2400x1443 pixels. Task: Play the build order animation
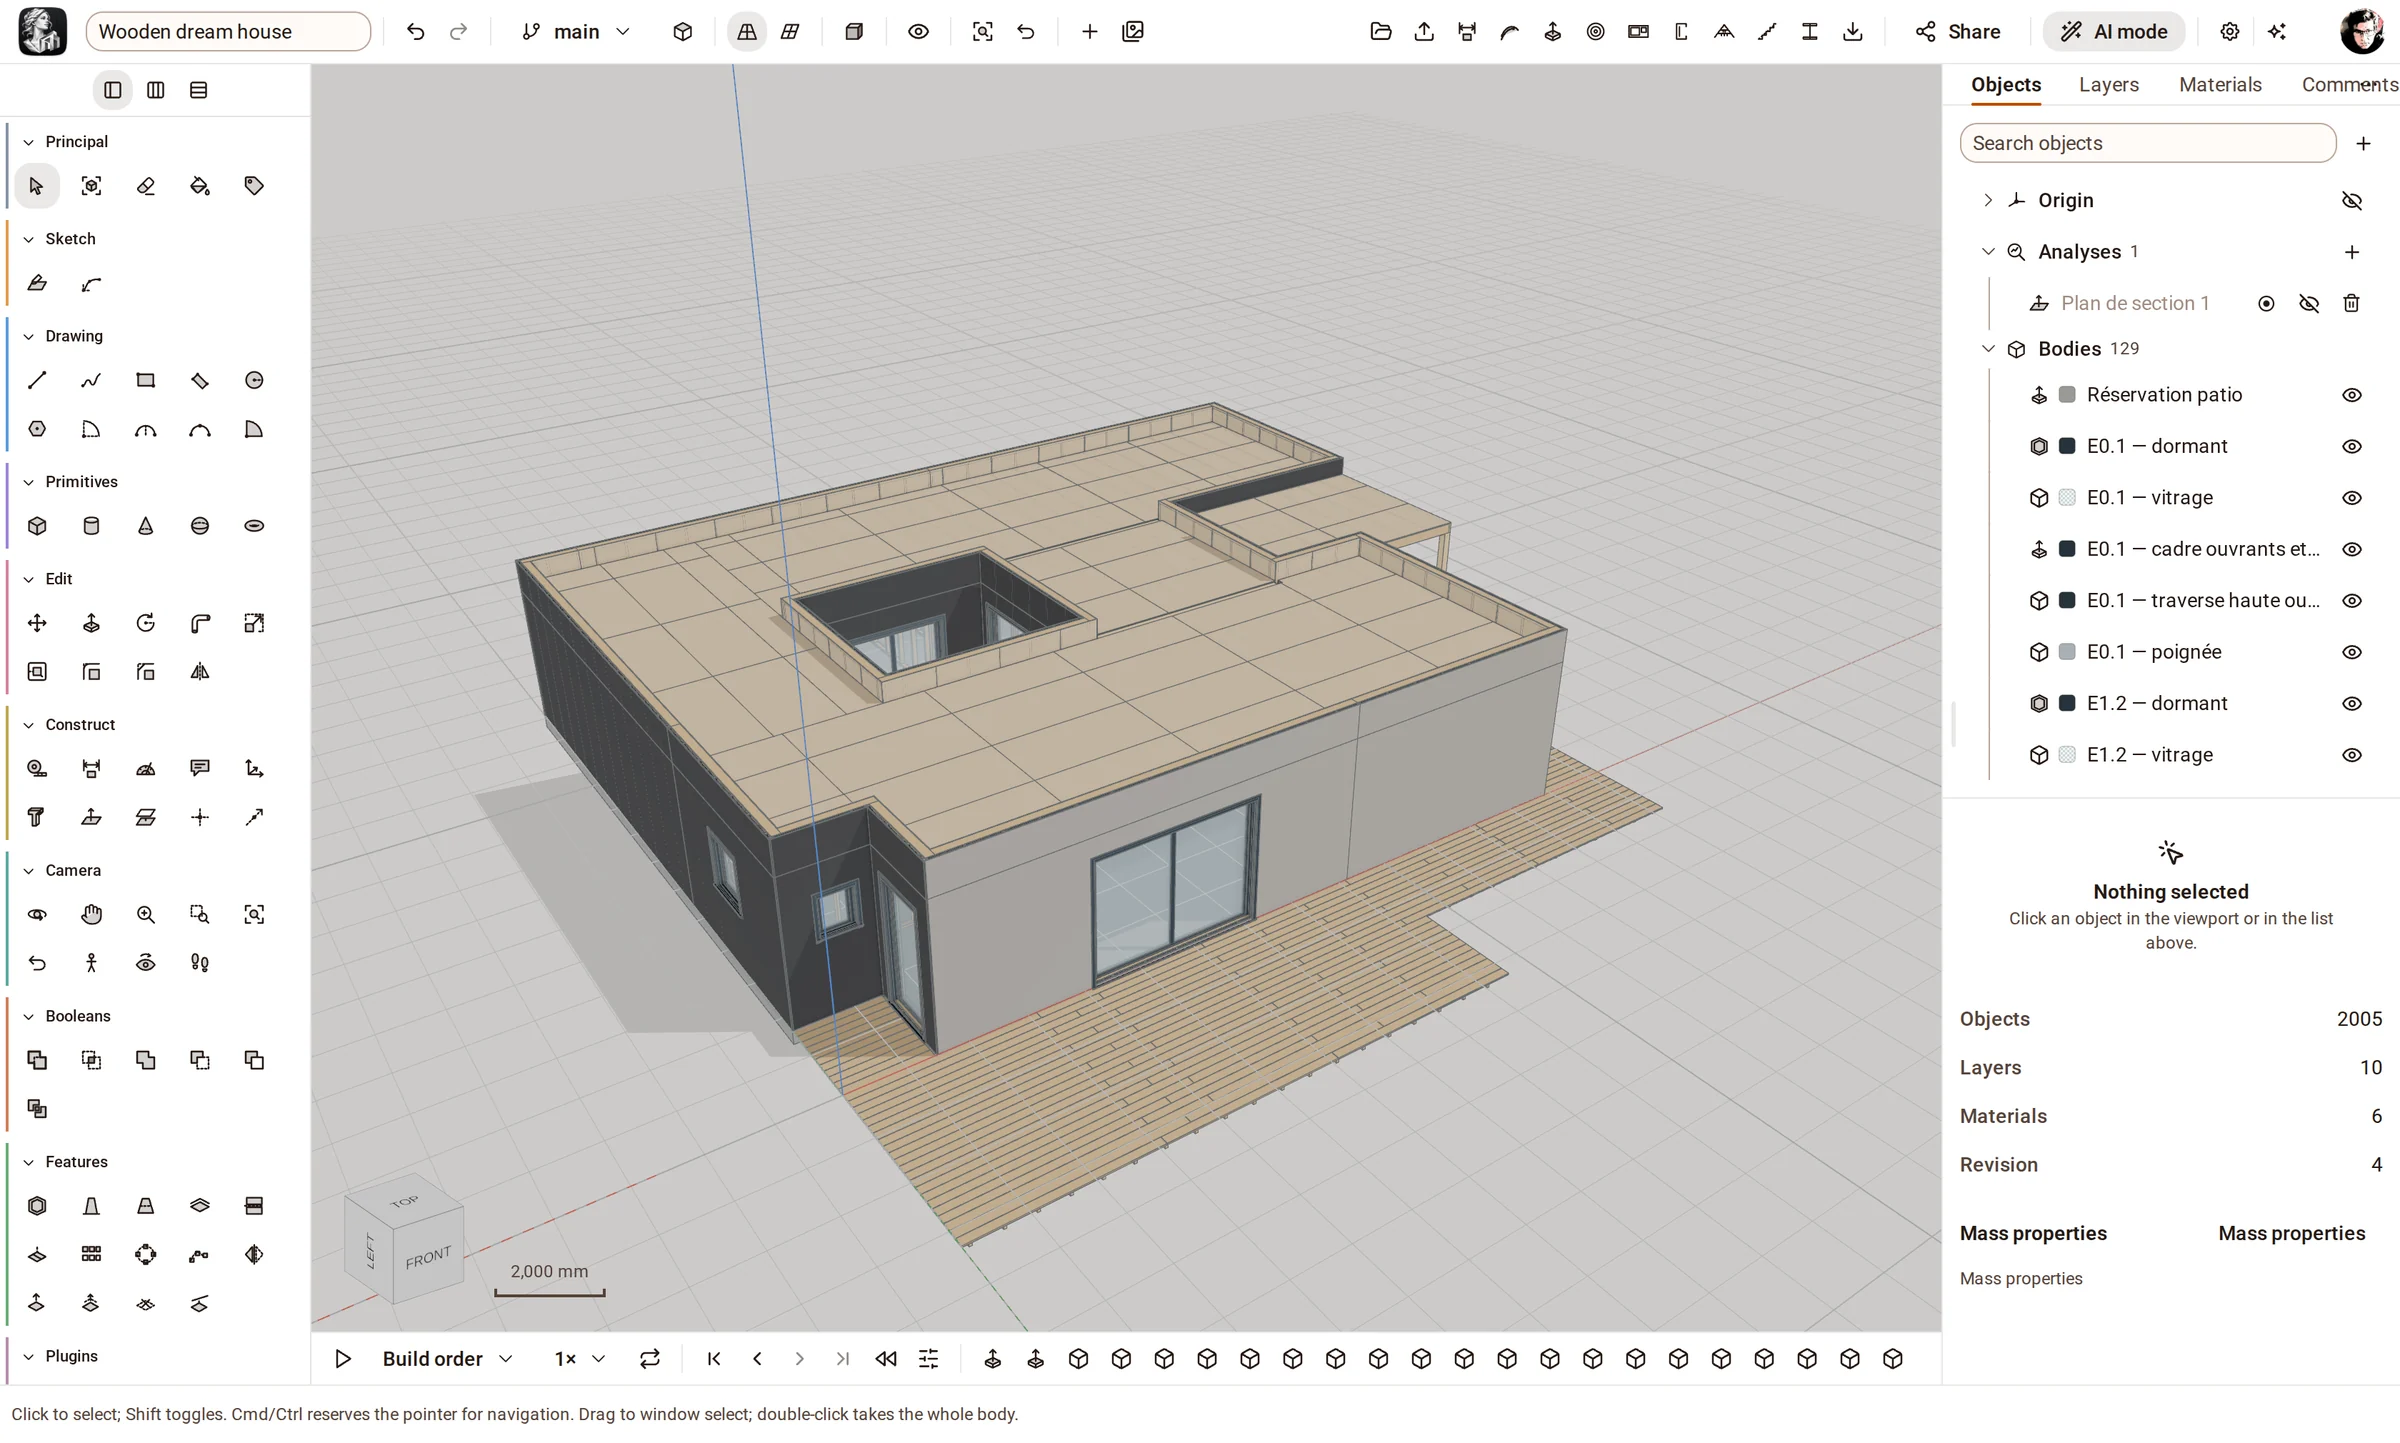343,1359
